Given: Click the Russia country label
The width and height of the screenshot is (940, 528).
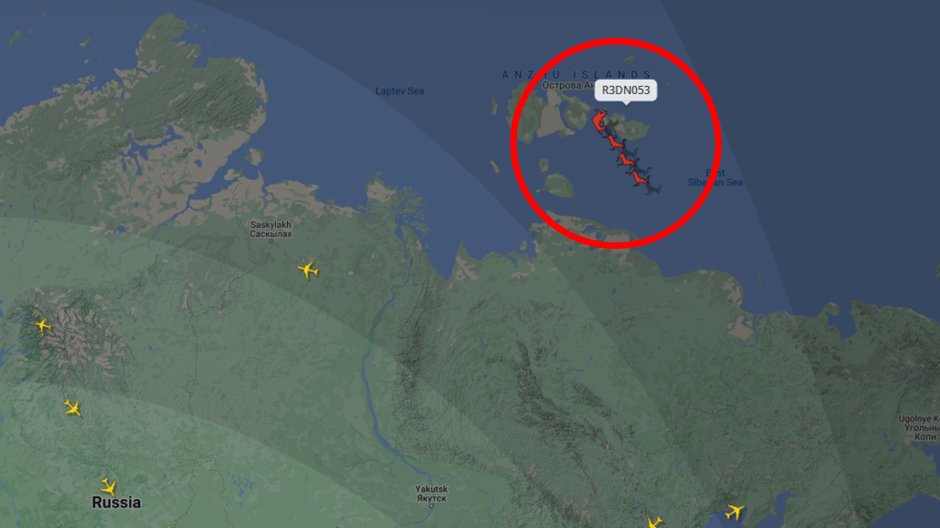Looking at the screenshot, I should click(x=116, y=502).
